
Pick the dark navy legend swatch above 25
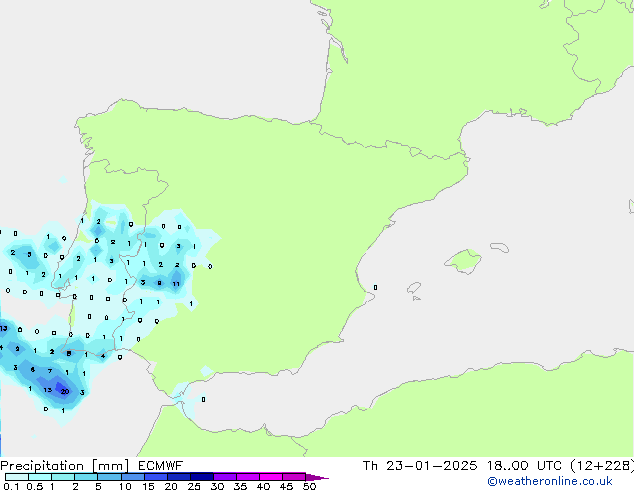point(201,477)
